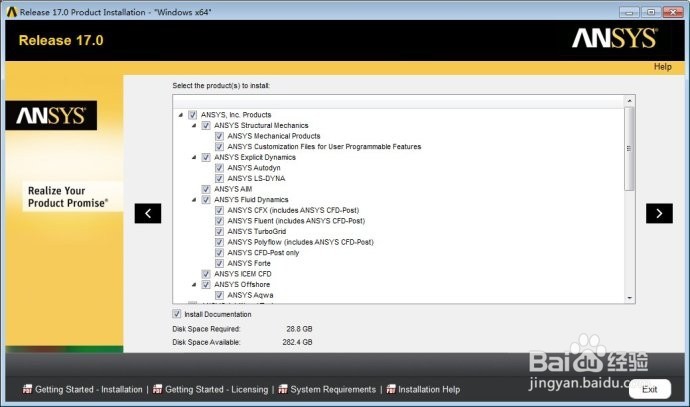The image size is (690, 407).
Task: Toggle ANSYS CFX checkbox
Action: pyautogui.click(x=219, y=210)
